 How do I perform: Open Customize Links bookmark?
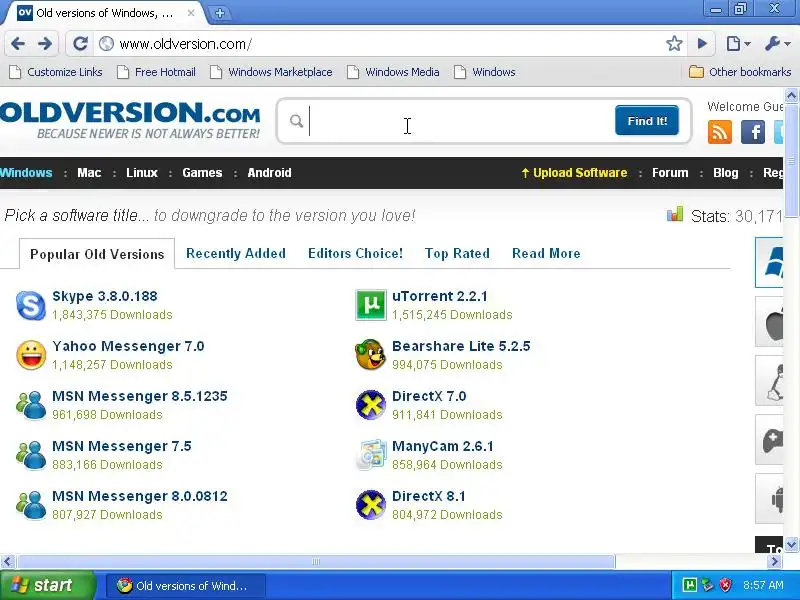(56, 72)
